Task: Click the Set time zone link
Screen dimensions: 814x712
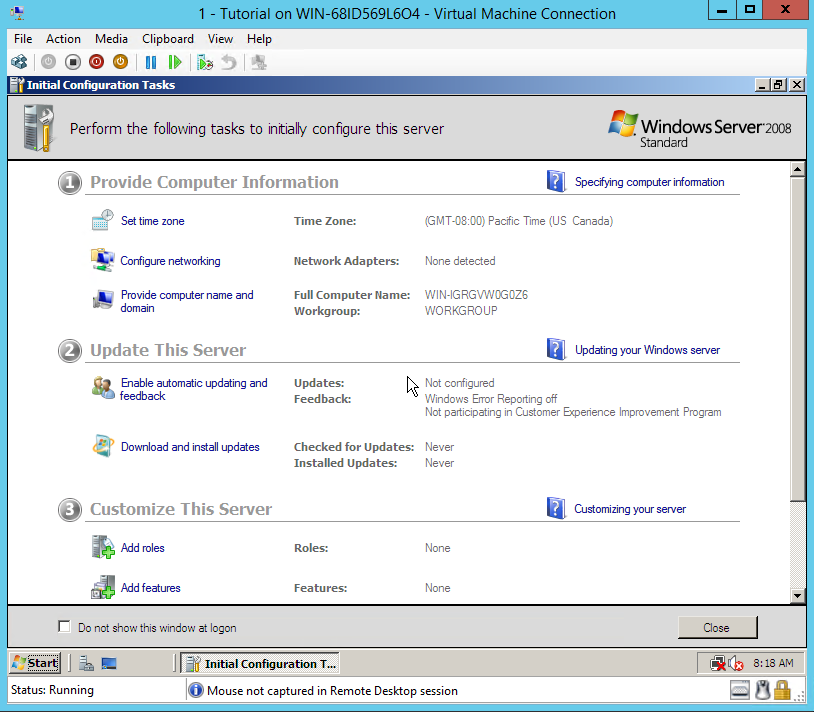Action: [153, 221]
